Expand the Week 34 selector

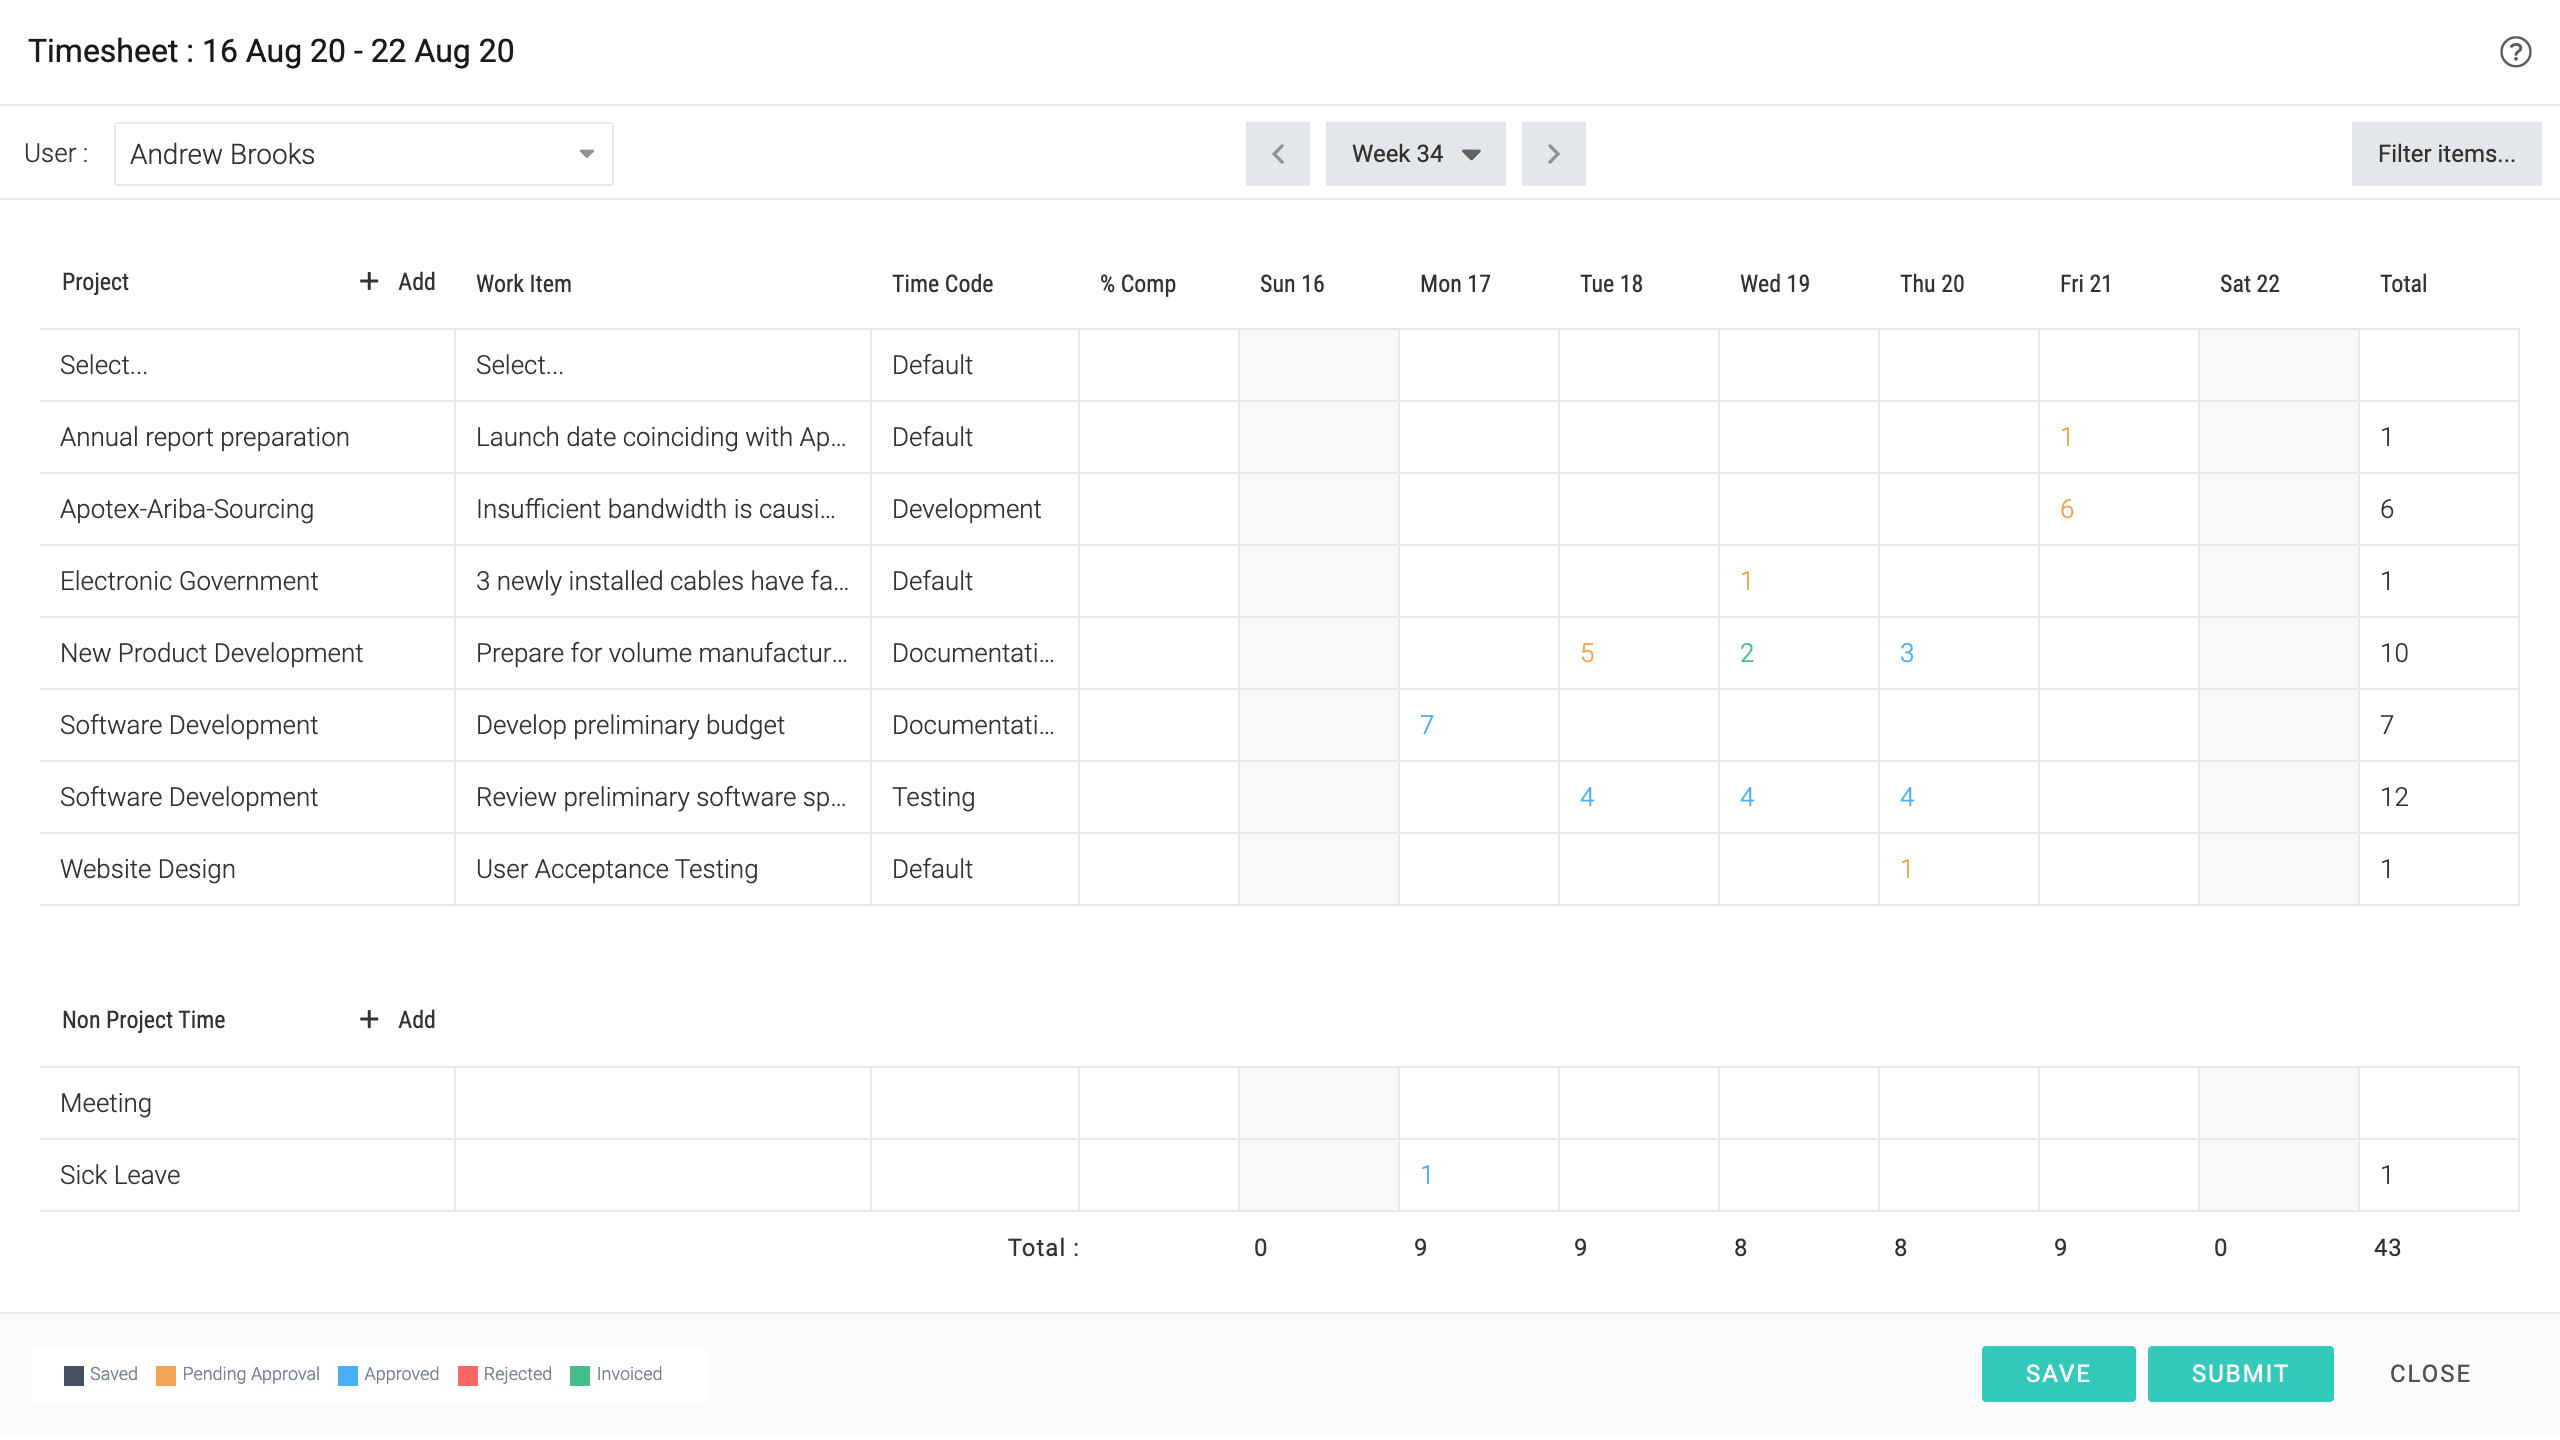pyautogui.click(x=1415, y=154)
